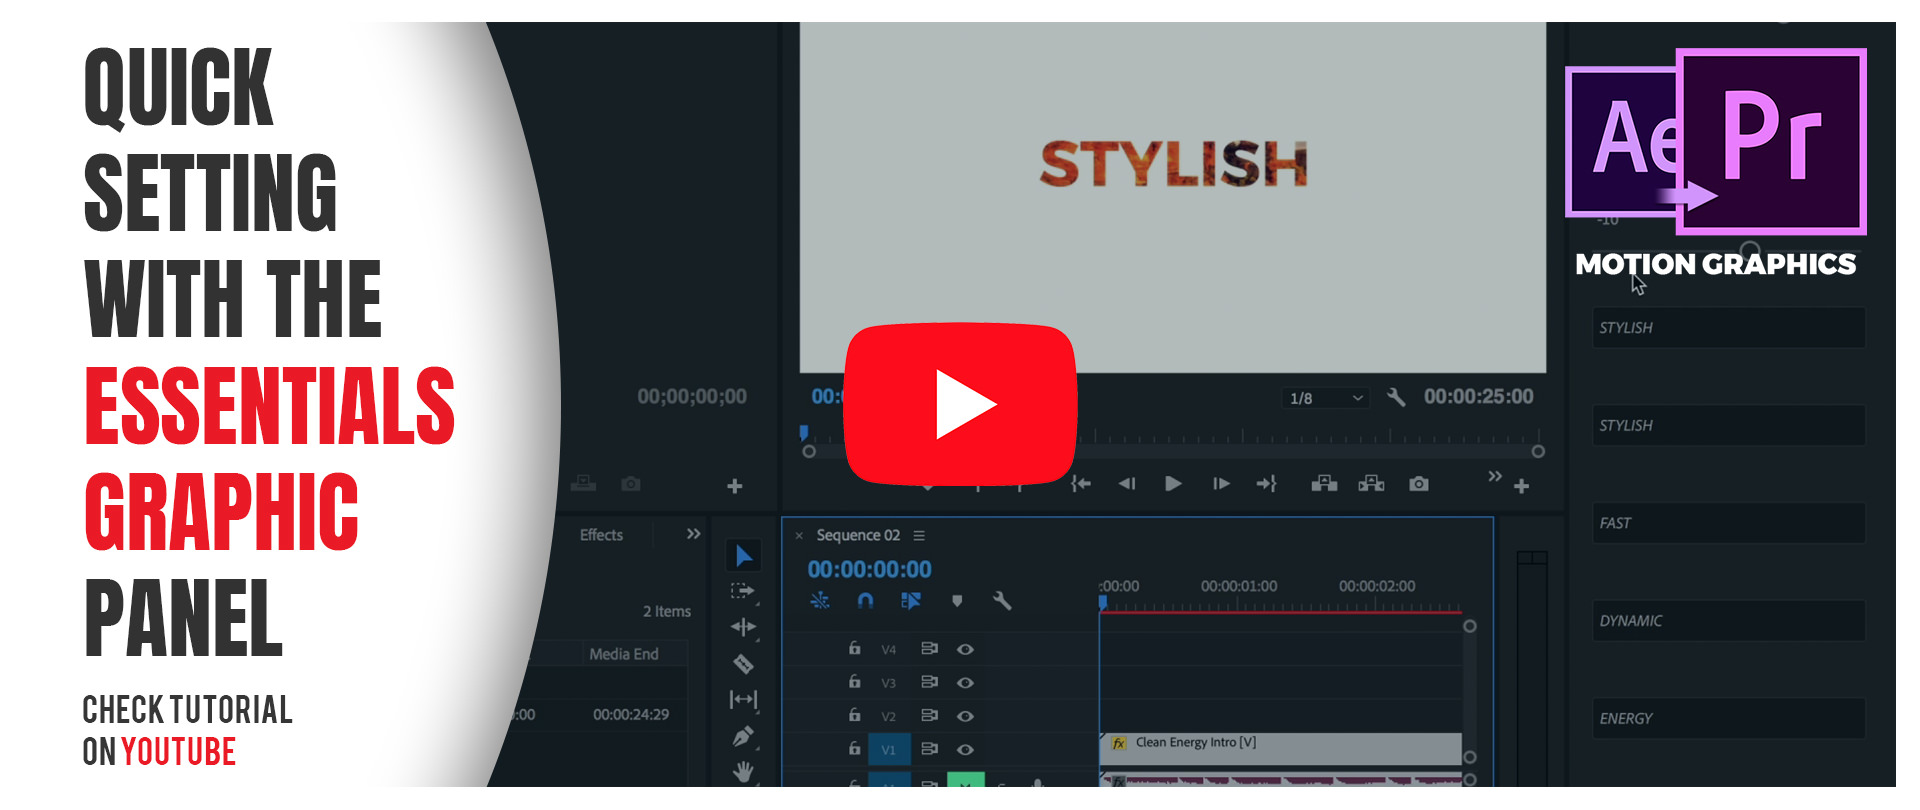This screenshot has height=810, width=1920.
Task: Click the Program Monitor scrub bar playhead
Action: coord(803,433)
